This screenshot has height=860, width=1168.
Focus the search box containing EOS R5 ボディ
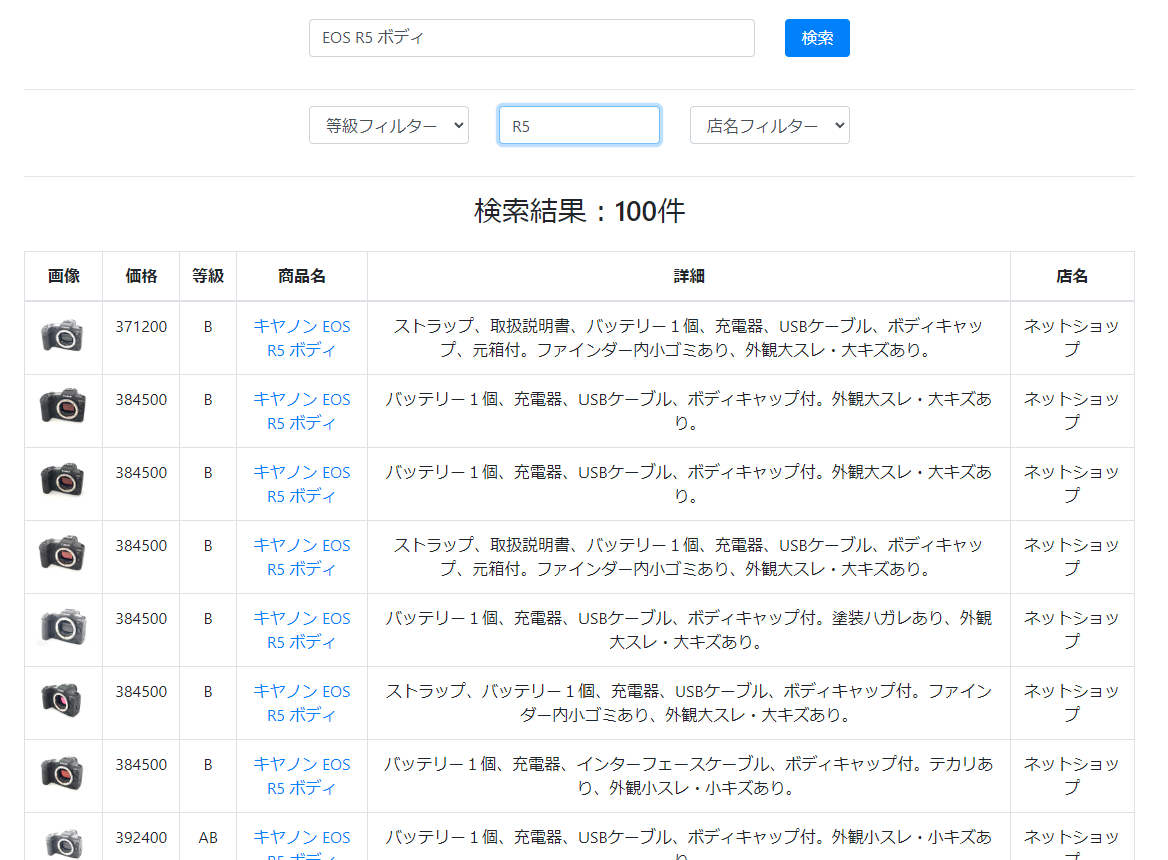531,38
